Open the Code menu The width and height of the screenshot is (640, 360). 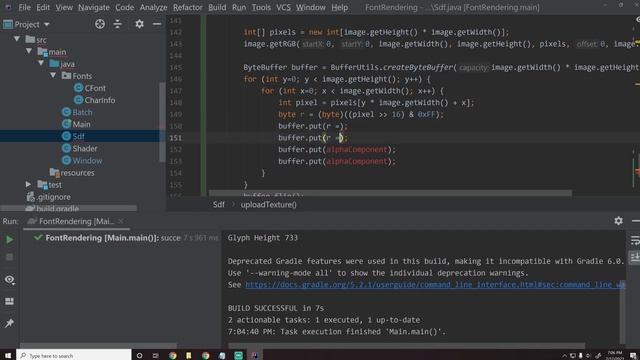tap(124, 7)
